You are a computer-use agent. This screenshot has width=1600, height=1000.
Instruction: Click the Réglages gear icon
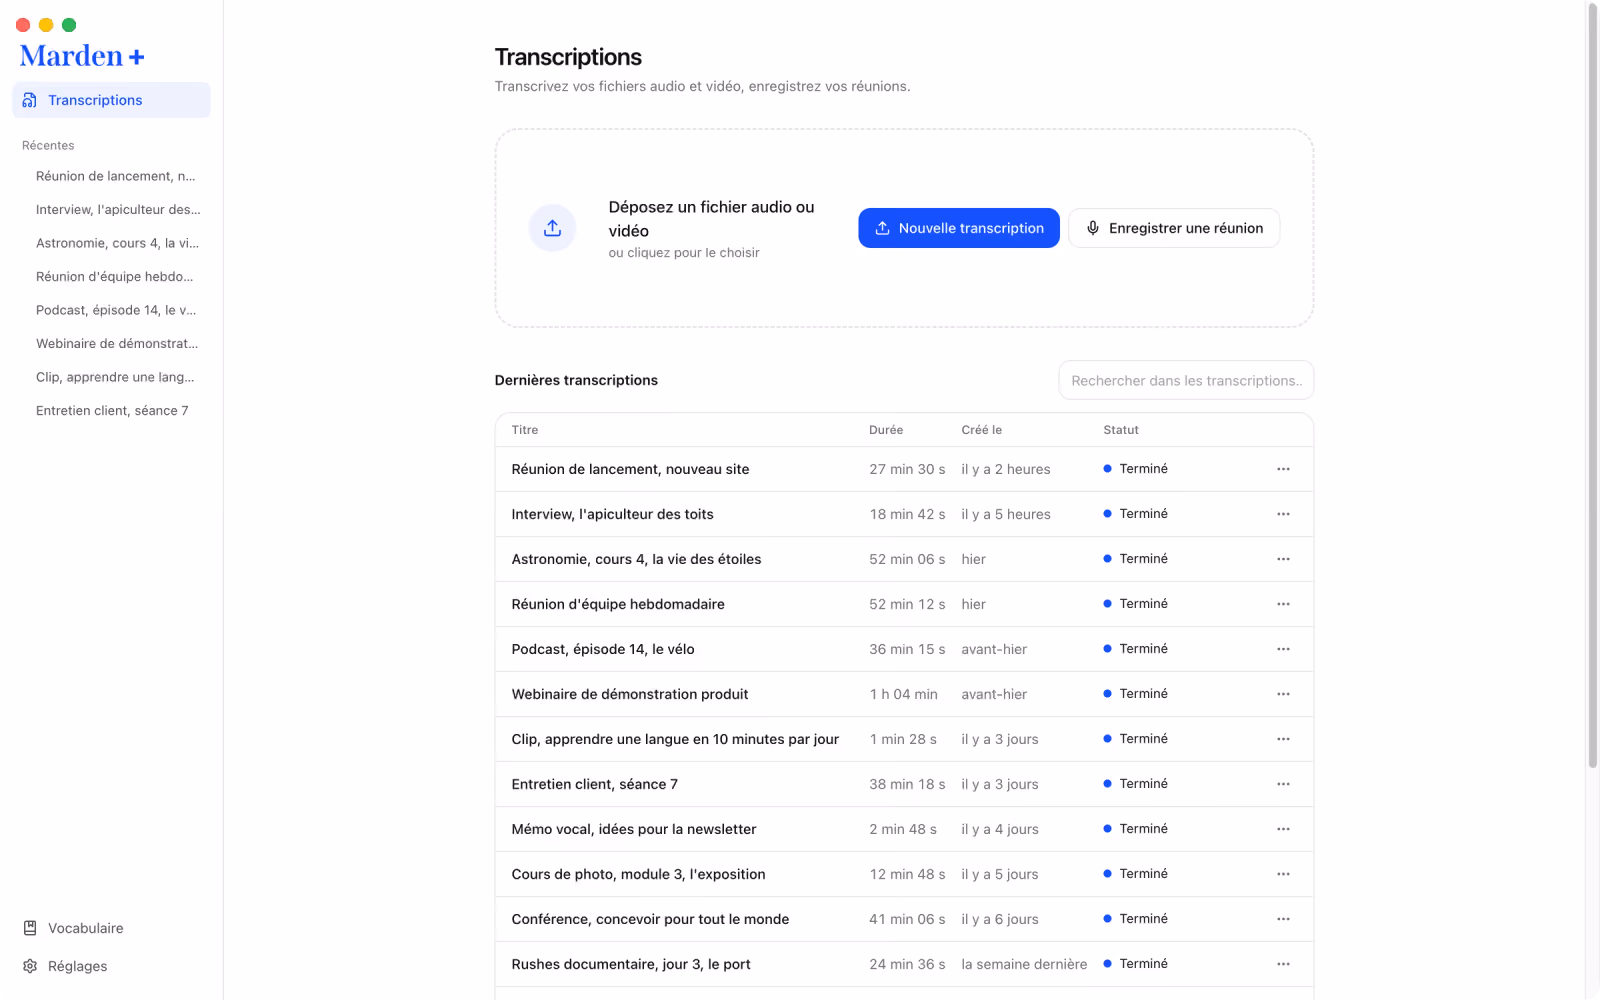tap(30, 966)
